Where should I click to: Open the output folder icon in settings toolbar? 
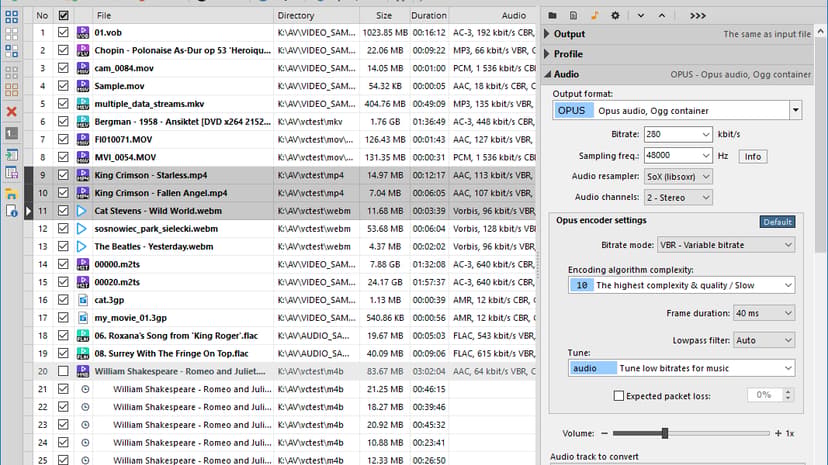pos(552,15)
